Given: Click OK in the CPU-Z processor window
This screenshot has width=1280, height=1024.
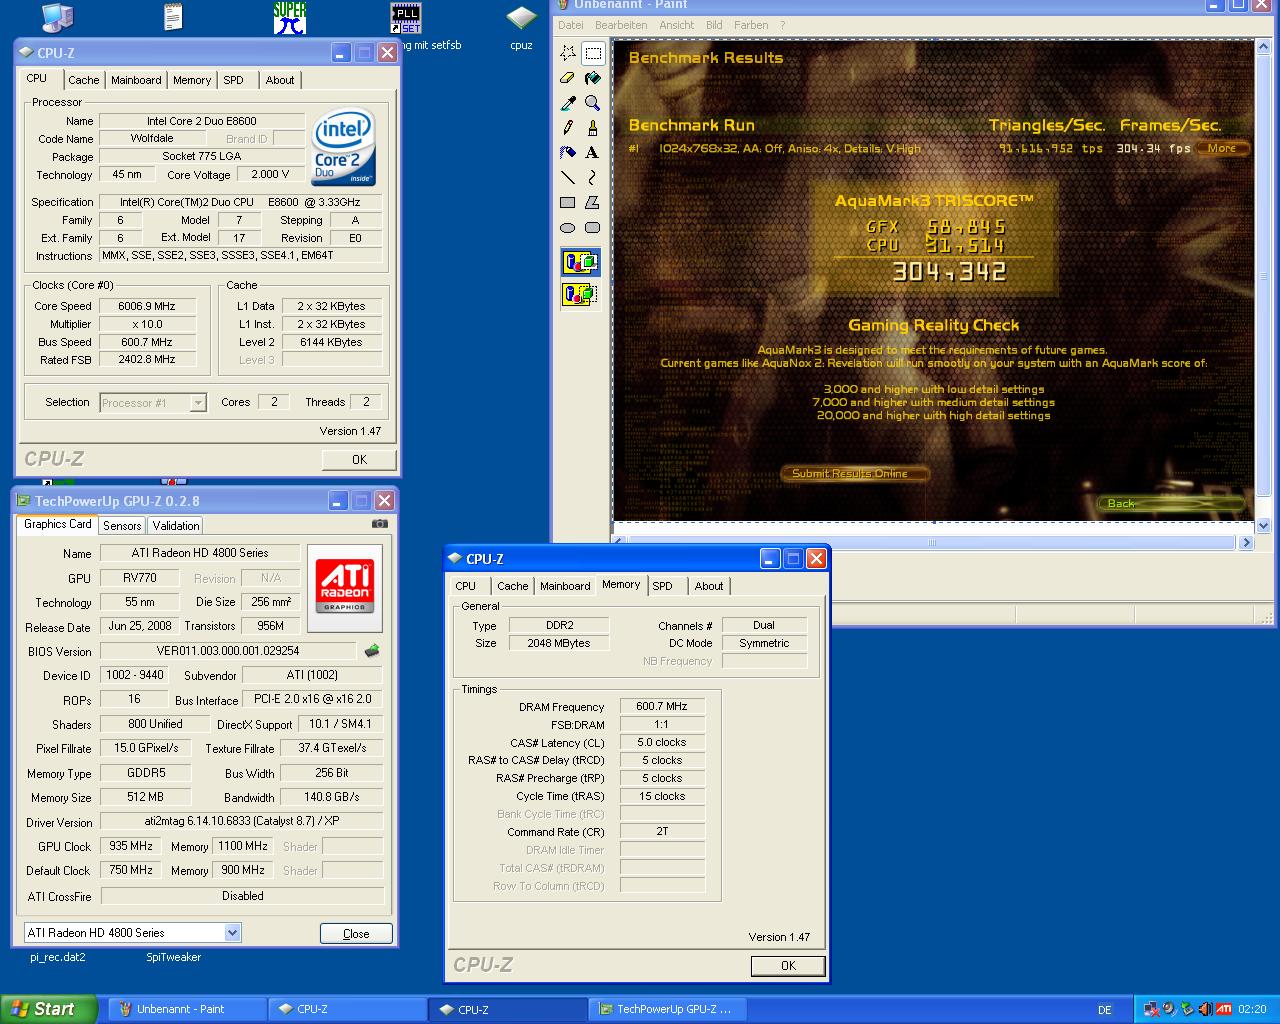Looking at the screenshot, I should [x=359, y=460].
